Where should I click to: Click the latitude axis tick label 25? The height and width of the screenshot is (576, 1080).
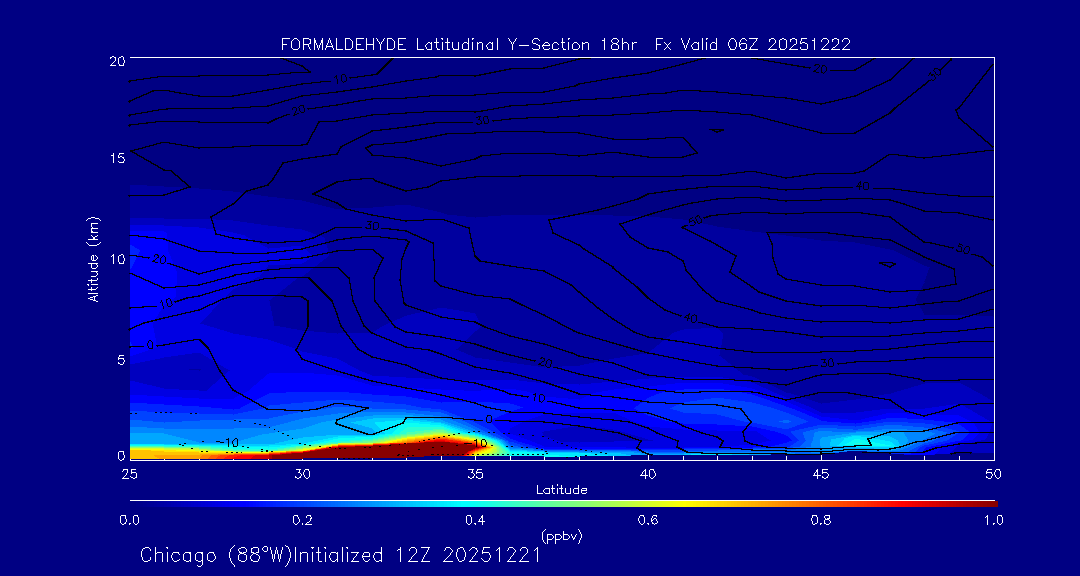pyautogui.click(x=129, y=474)
